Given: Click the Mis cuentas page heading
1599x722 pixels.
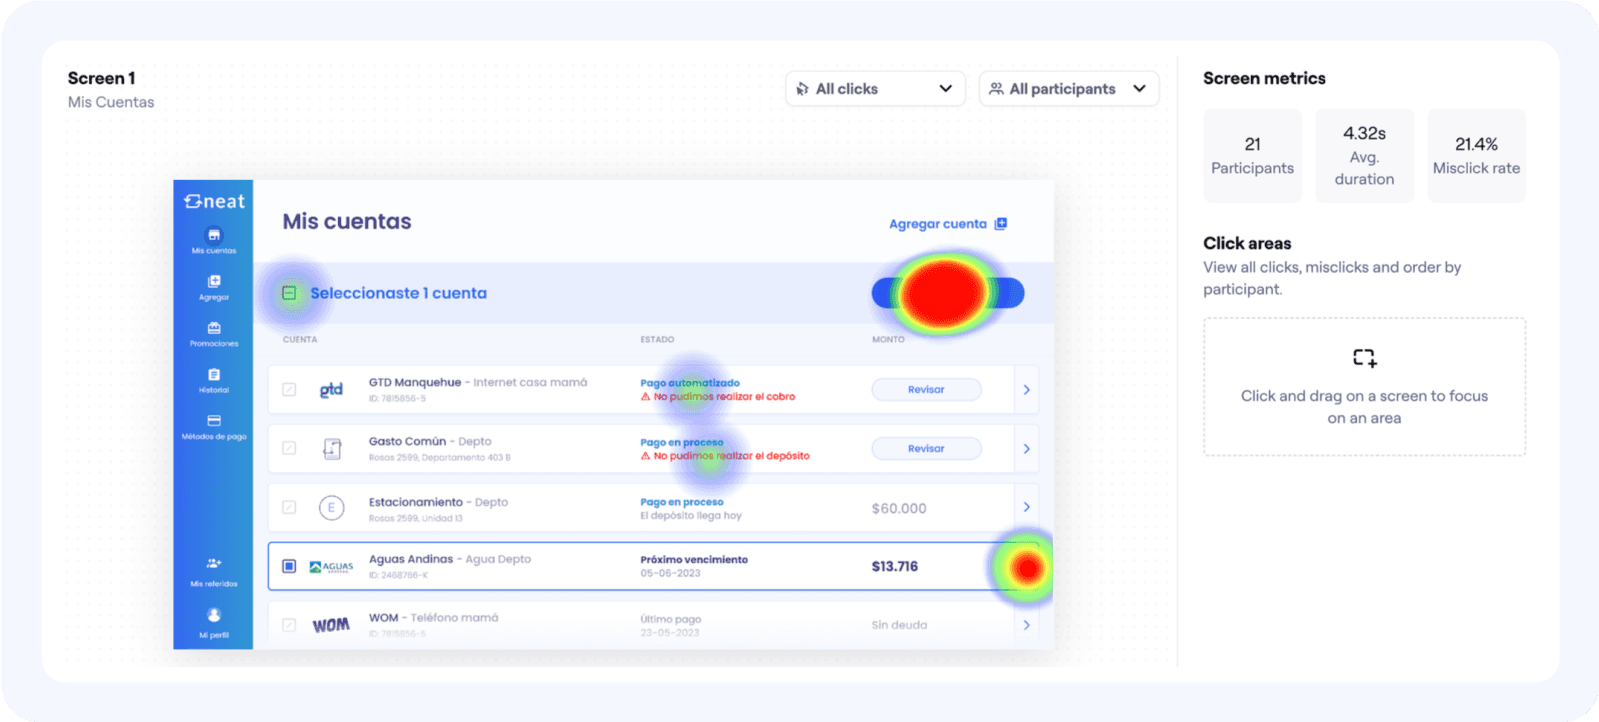Looking at the screenshot, I should pyautogui.click(x=347, y=222).
